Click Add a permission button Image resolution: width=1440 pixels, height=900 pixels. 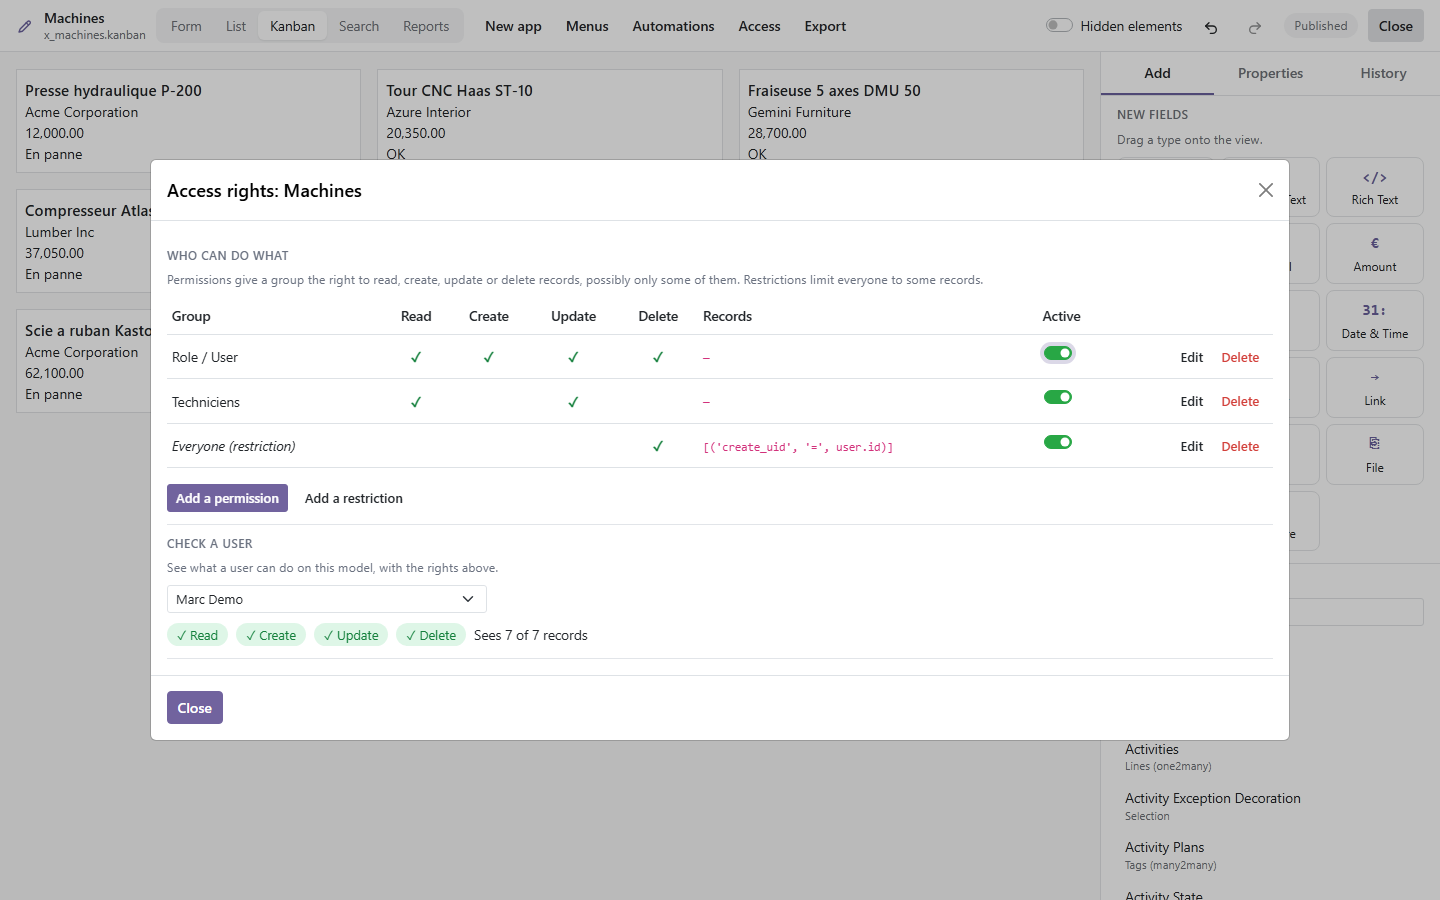227,498
